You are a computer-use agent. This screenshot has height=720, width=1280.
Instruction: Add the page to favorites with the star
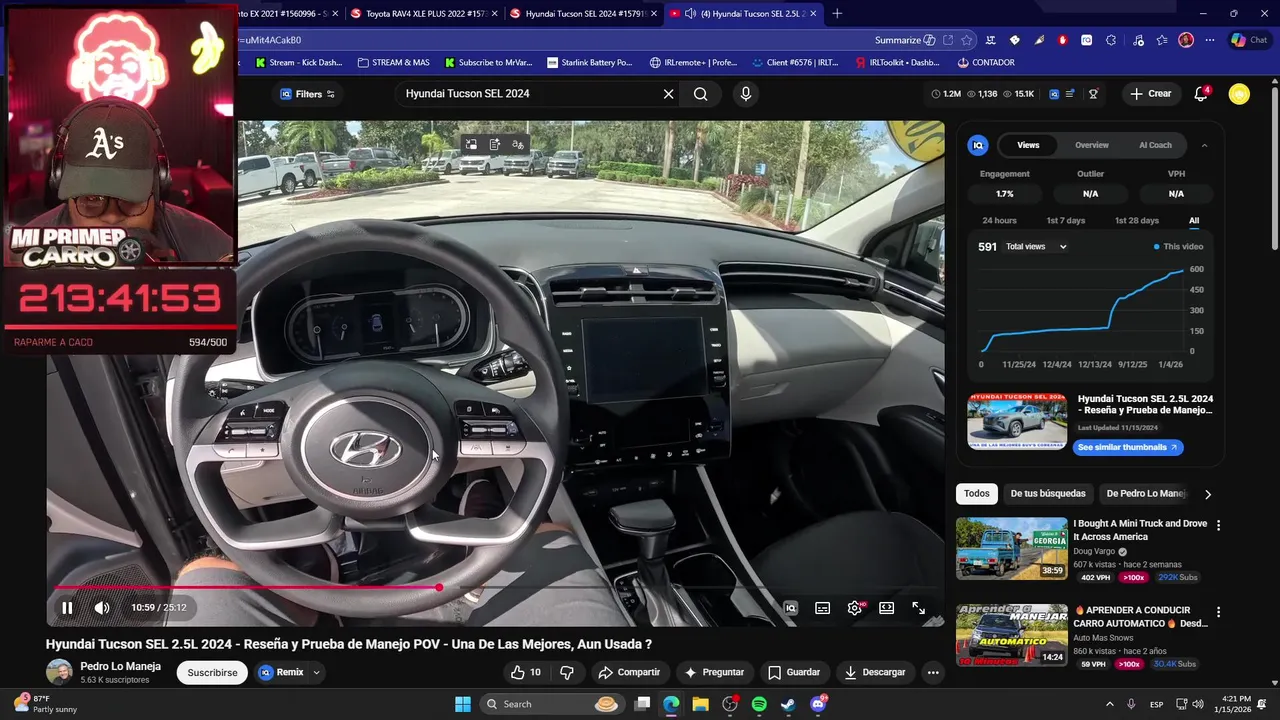click(x=967, y=40)
